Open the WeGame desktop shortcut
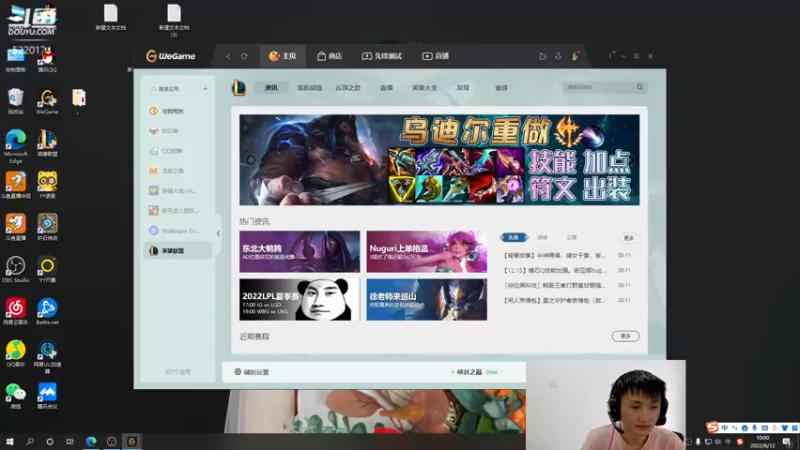This screenshot has height=450, width=800. [47, 102]
